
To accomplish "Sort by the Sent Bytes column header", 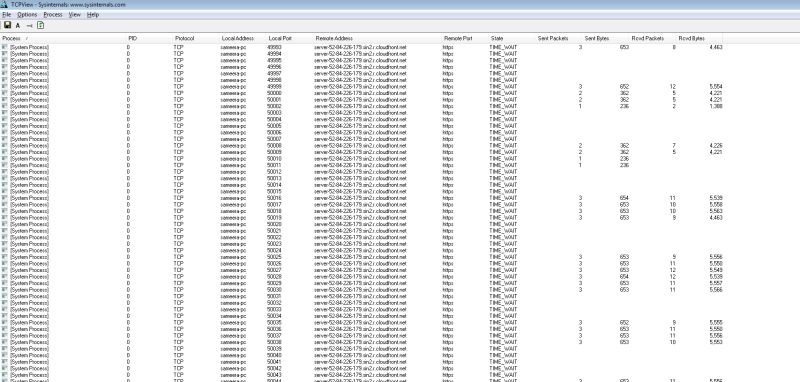I will pyautogui.click(x=597, y=38).
